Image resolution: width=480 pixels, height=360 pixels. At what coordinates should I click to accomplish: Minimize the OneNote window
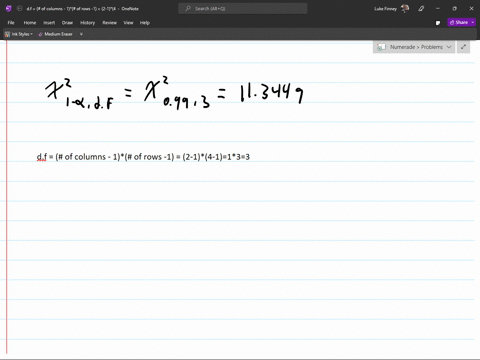tap(438, 9)
